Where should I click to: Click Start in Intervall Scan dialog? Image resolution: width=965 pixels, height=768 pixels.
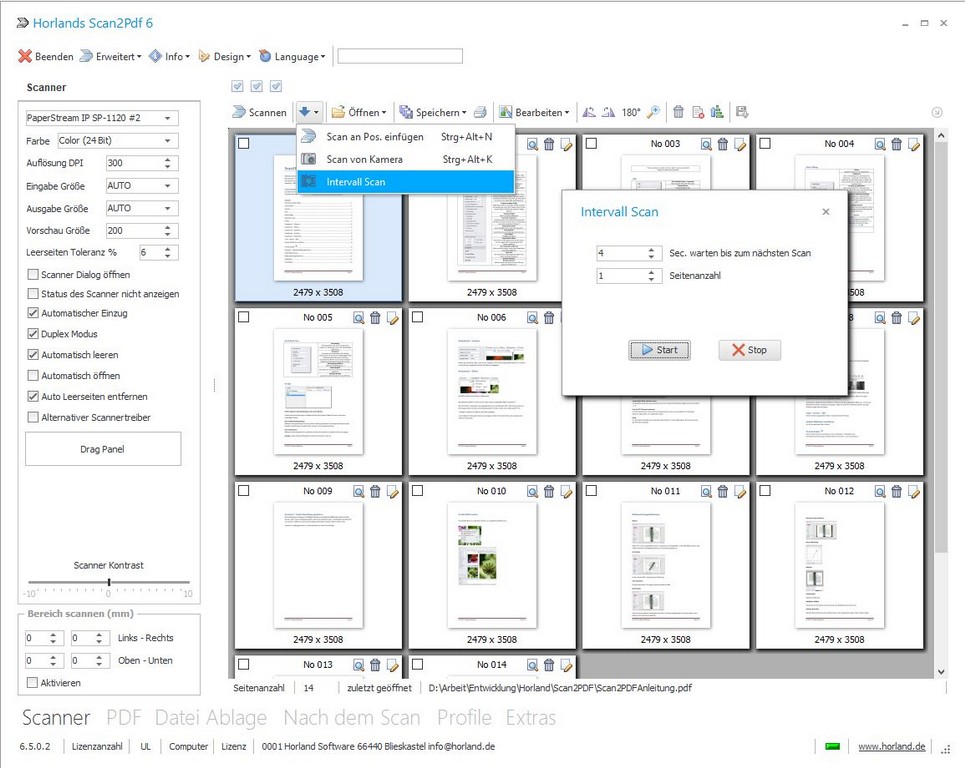click(659, 350)
